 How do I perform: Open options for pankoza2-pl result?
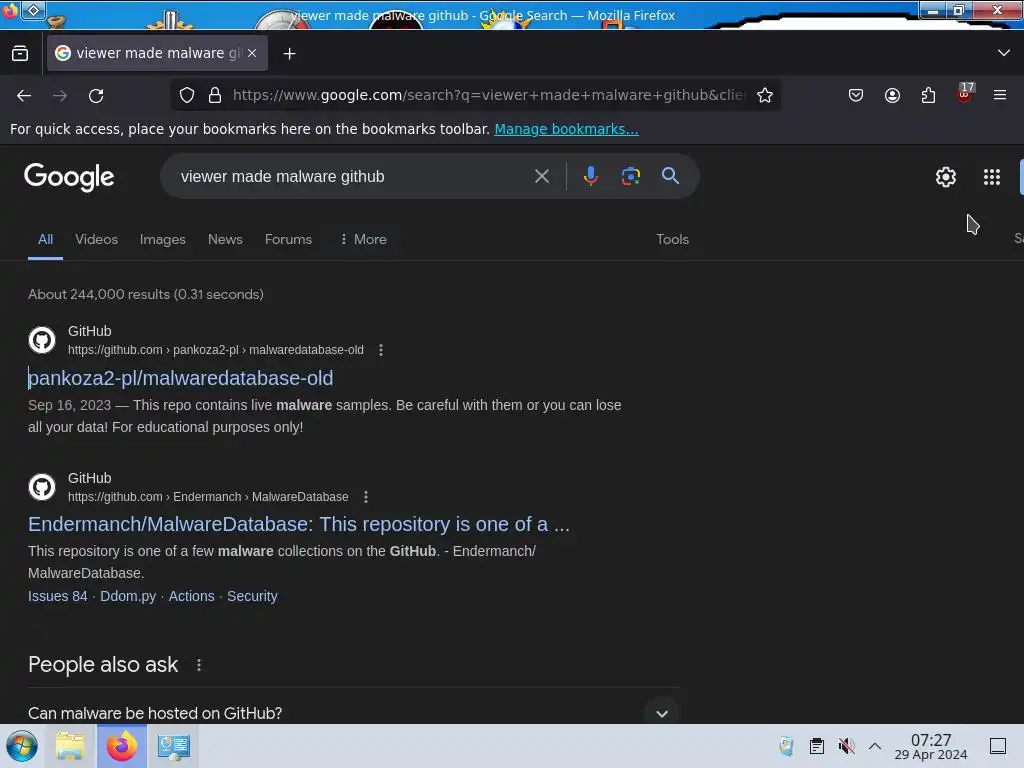pos(381,350)
